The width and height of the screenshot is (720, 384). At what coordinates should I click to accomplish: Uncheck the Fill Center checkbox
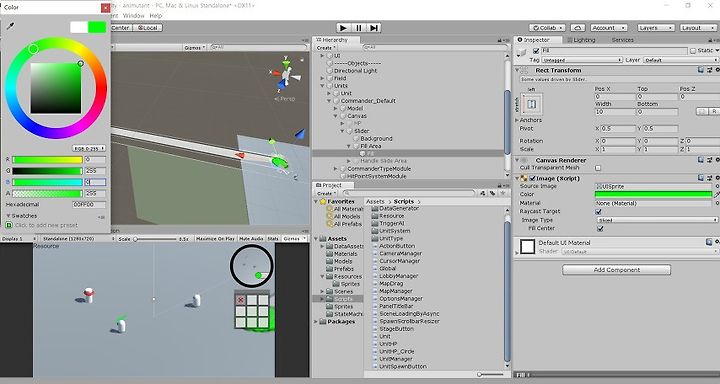click(x=600, y=228)
